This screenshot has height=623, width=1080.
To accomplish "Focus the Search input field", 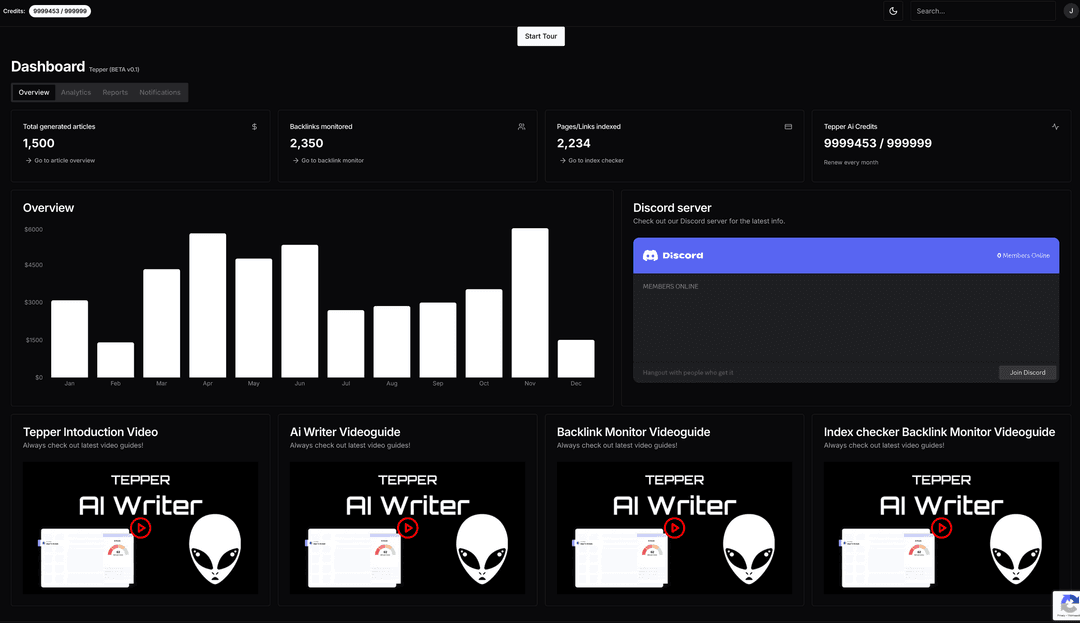I will (982, 11).
